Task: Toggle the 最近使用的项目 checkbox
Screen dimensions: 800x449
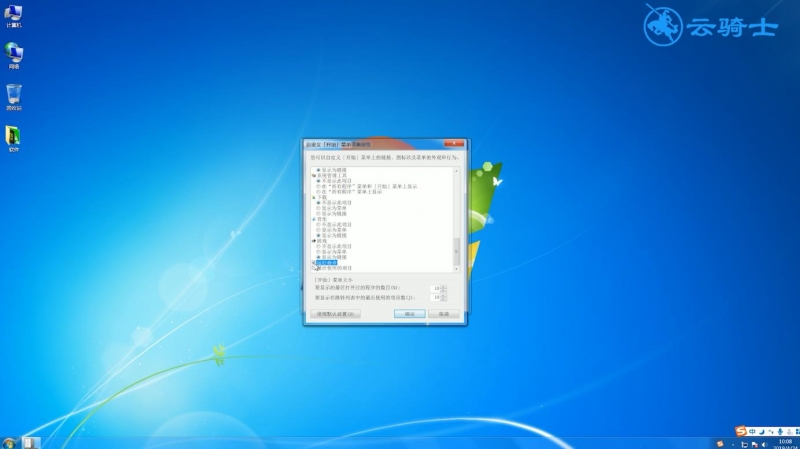Action: coord(313,268)
